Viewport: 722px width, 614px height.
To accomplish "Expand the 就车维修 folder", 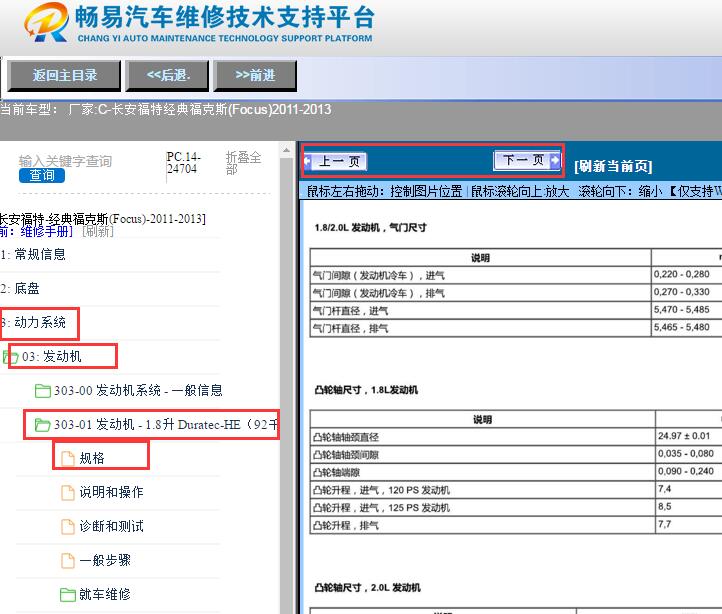I will click(105, 595).
